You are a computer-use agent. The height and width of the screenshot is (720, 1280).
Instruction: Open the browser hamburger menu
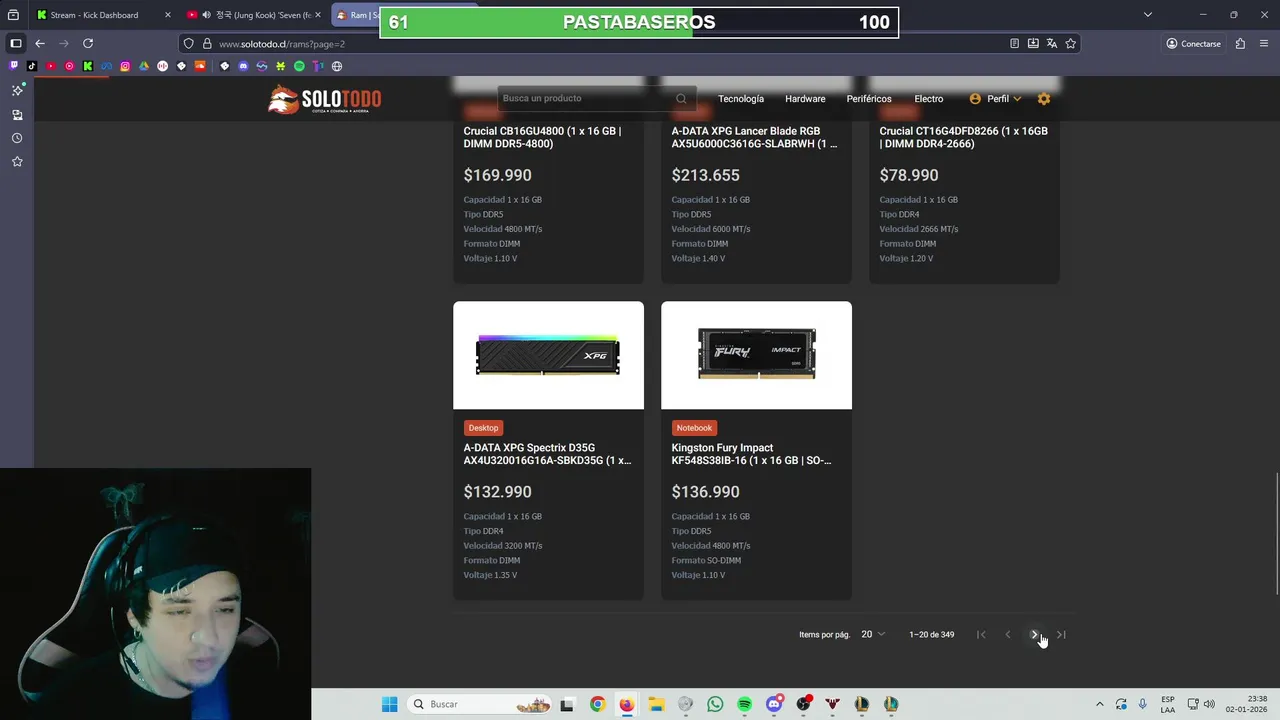pos(1265,43)
